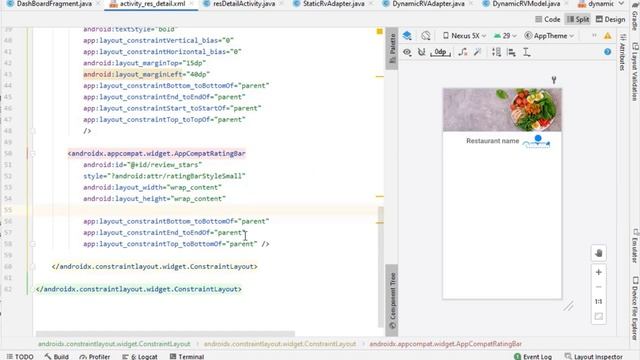This screenshot has width=640, height=360.
Task: Click the AppCompatRatingBar breadcrumb
Action: point(445,344)
